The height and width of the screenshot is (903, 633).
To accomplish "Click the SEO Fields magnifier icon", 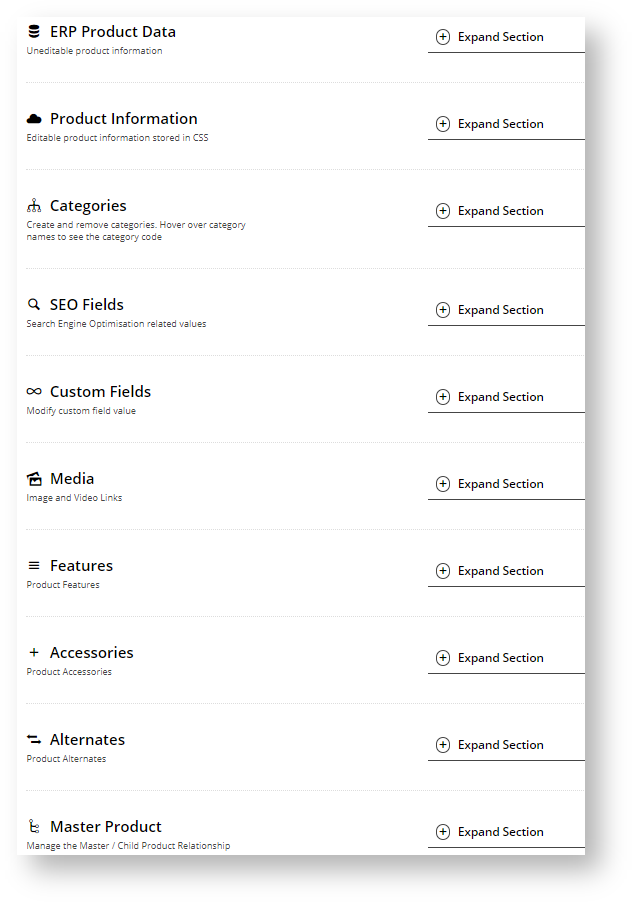I will [x=34, y=304].
